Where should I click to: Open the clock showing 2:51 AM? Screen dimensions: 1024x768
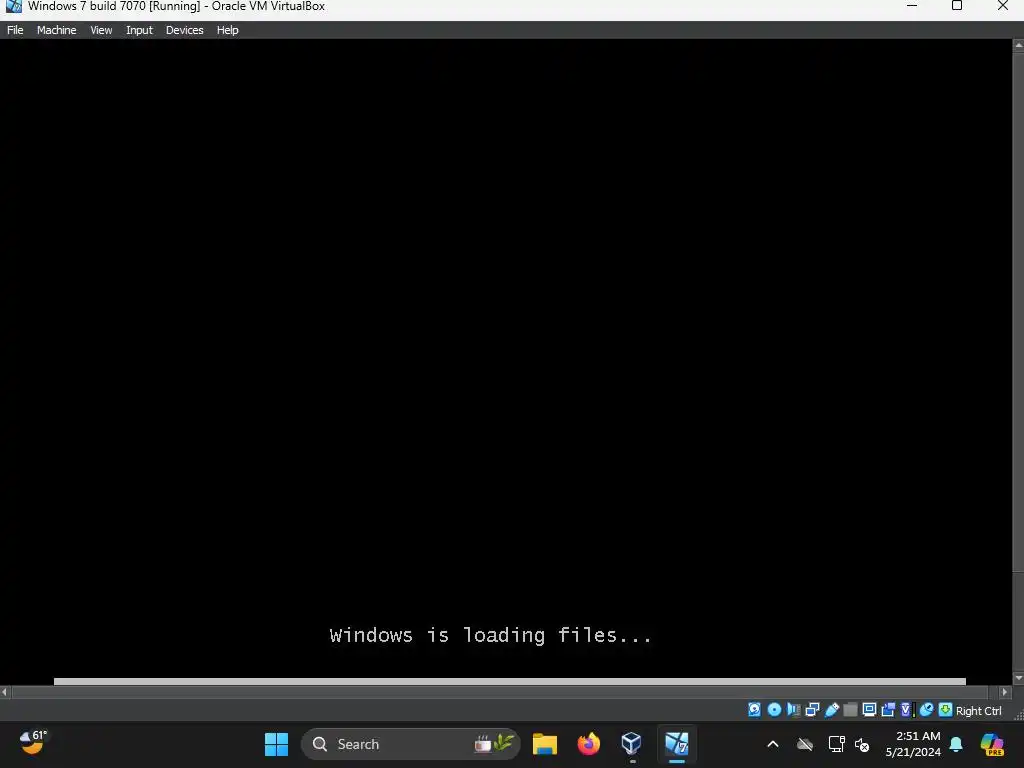click(913, 744)
